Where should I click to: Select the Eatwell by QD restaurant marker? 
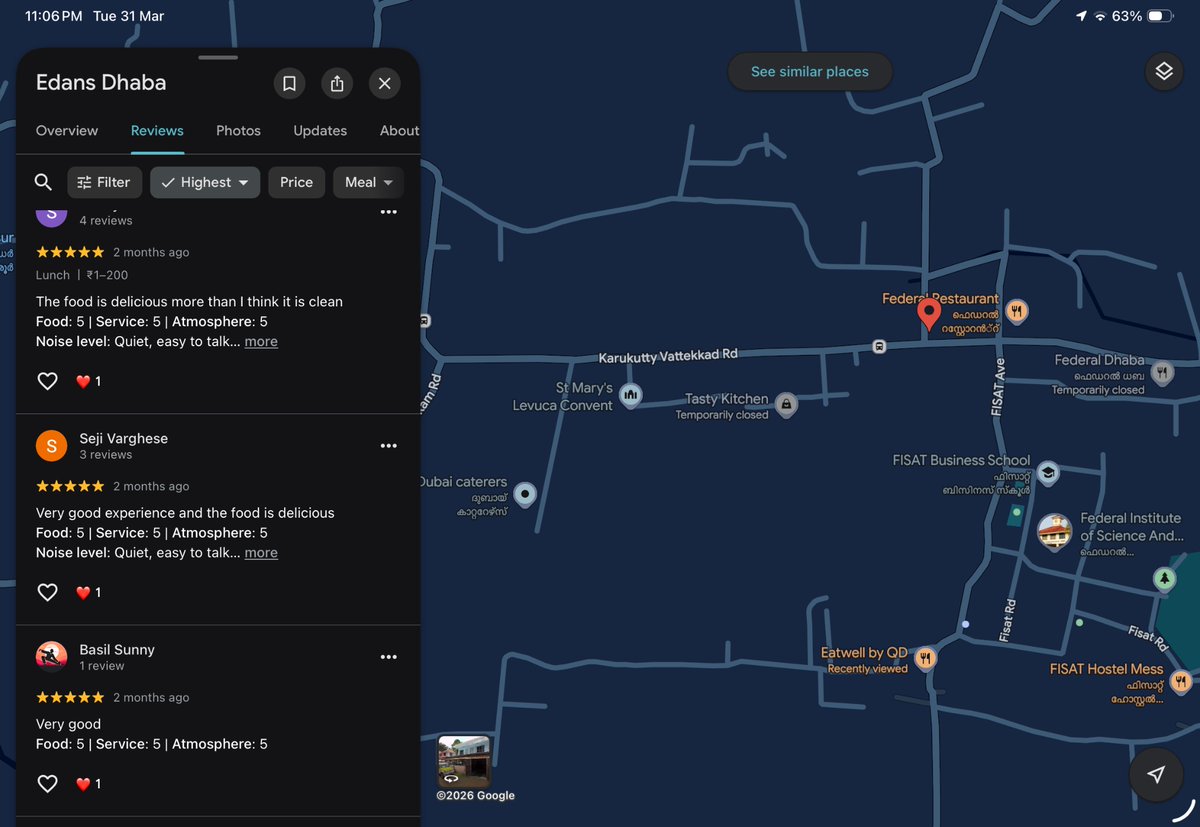(x=925, y=658)
